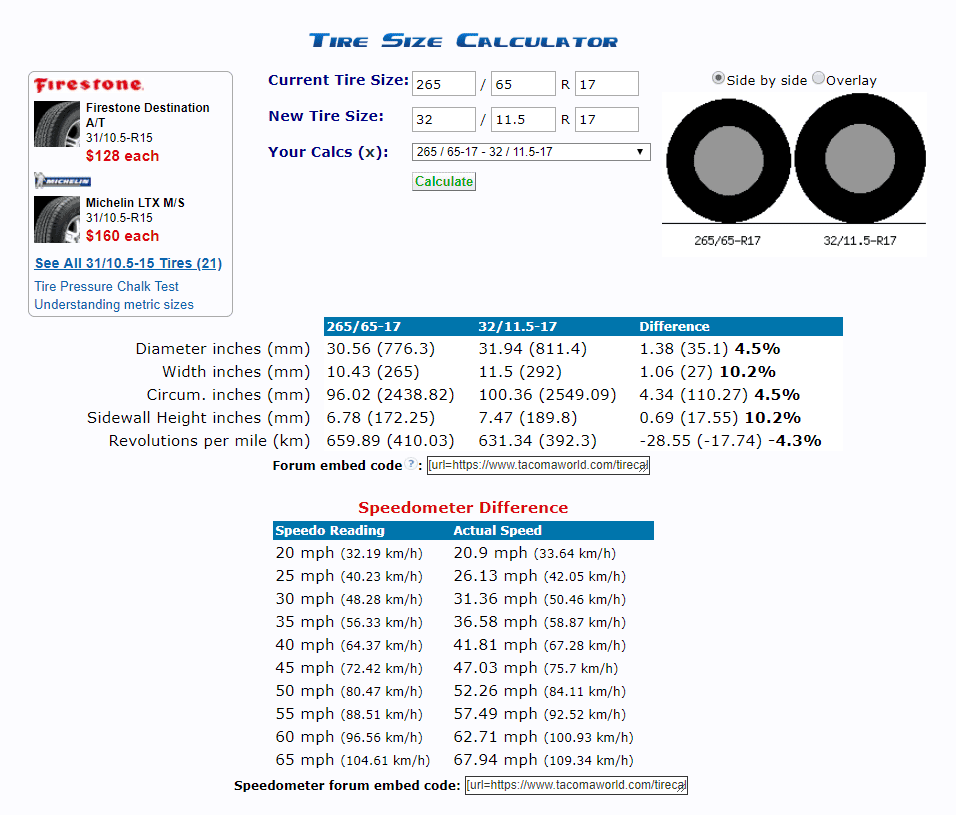This screenshot has height=815, width=956.
Task: Open Michelin LTX M/S tire thumbnail
Action: 57,219
